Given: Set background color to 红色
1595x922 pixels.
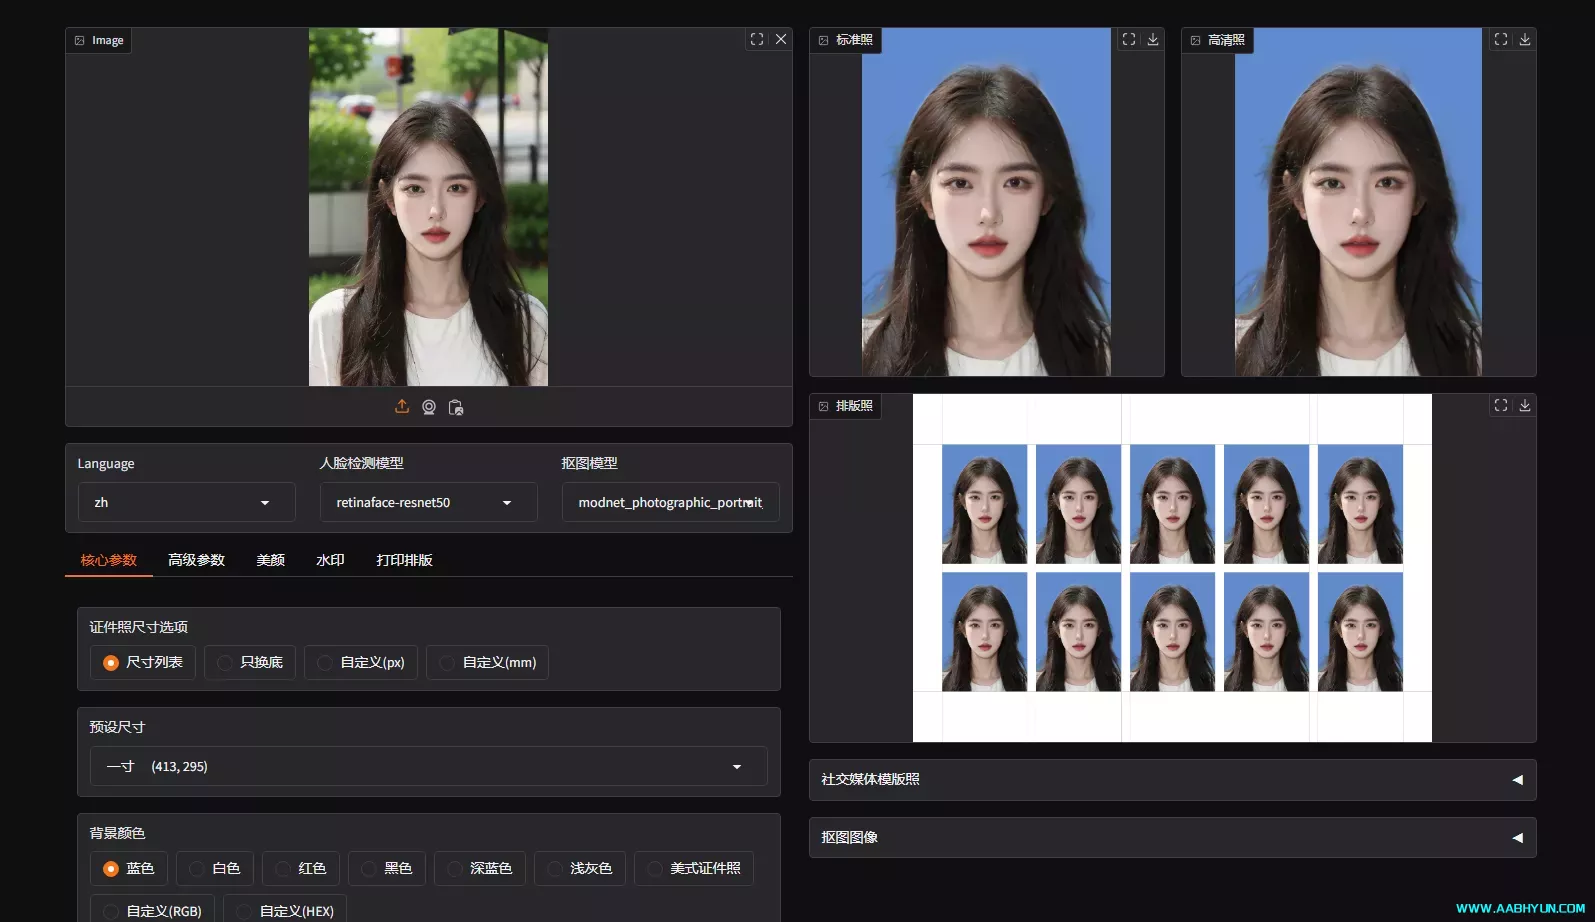Looking at the screenshot, I should pyautogui.click(x=301, y=868).
